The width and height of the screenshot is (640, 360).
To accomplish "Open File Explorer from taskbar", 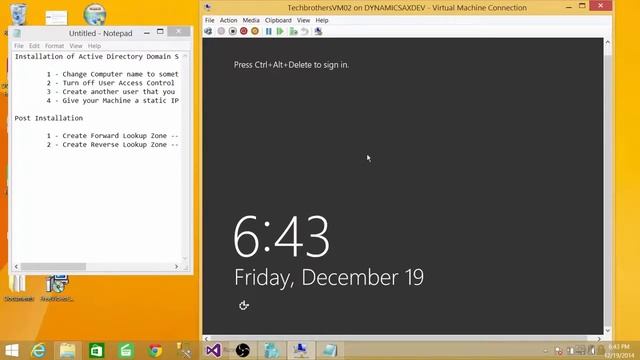I will point(67,351).
